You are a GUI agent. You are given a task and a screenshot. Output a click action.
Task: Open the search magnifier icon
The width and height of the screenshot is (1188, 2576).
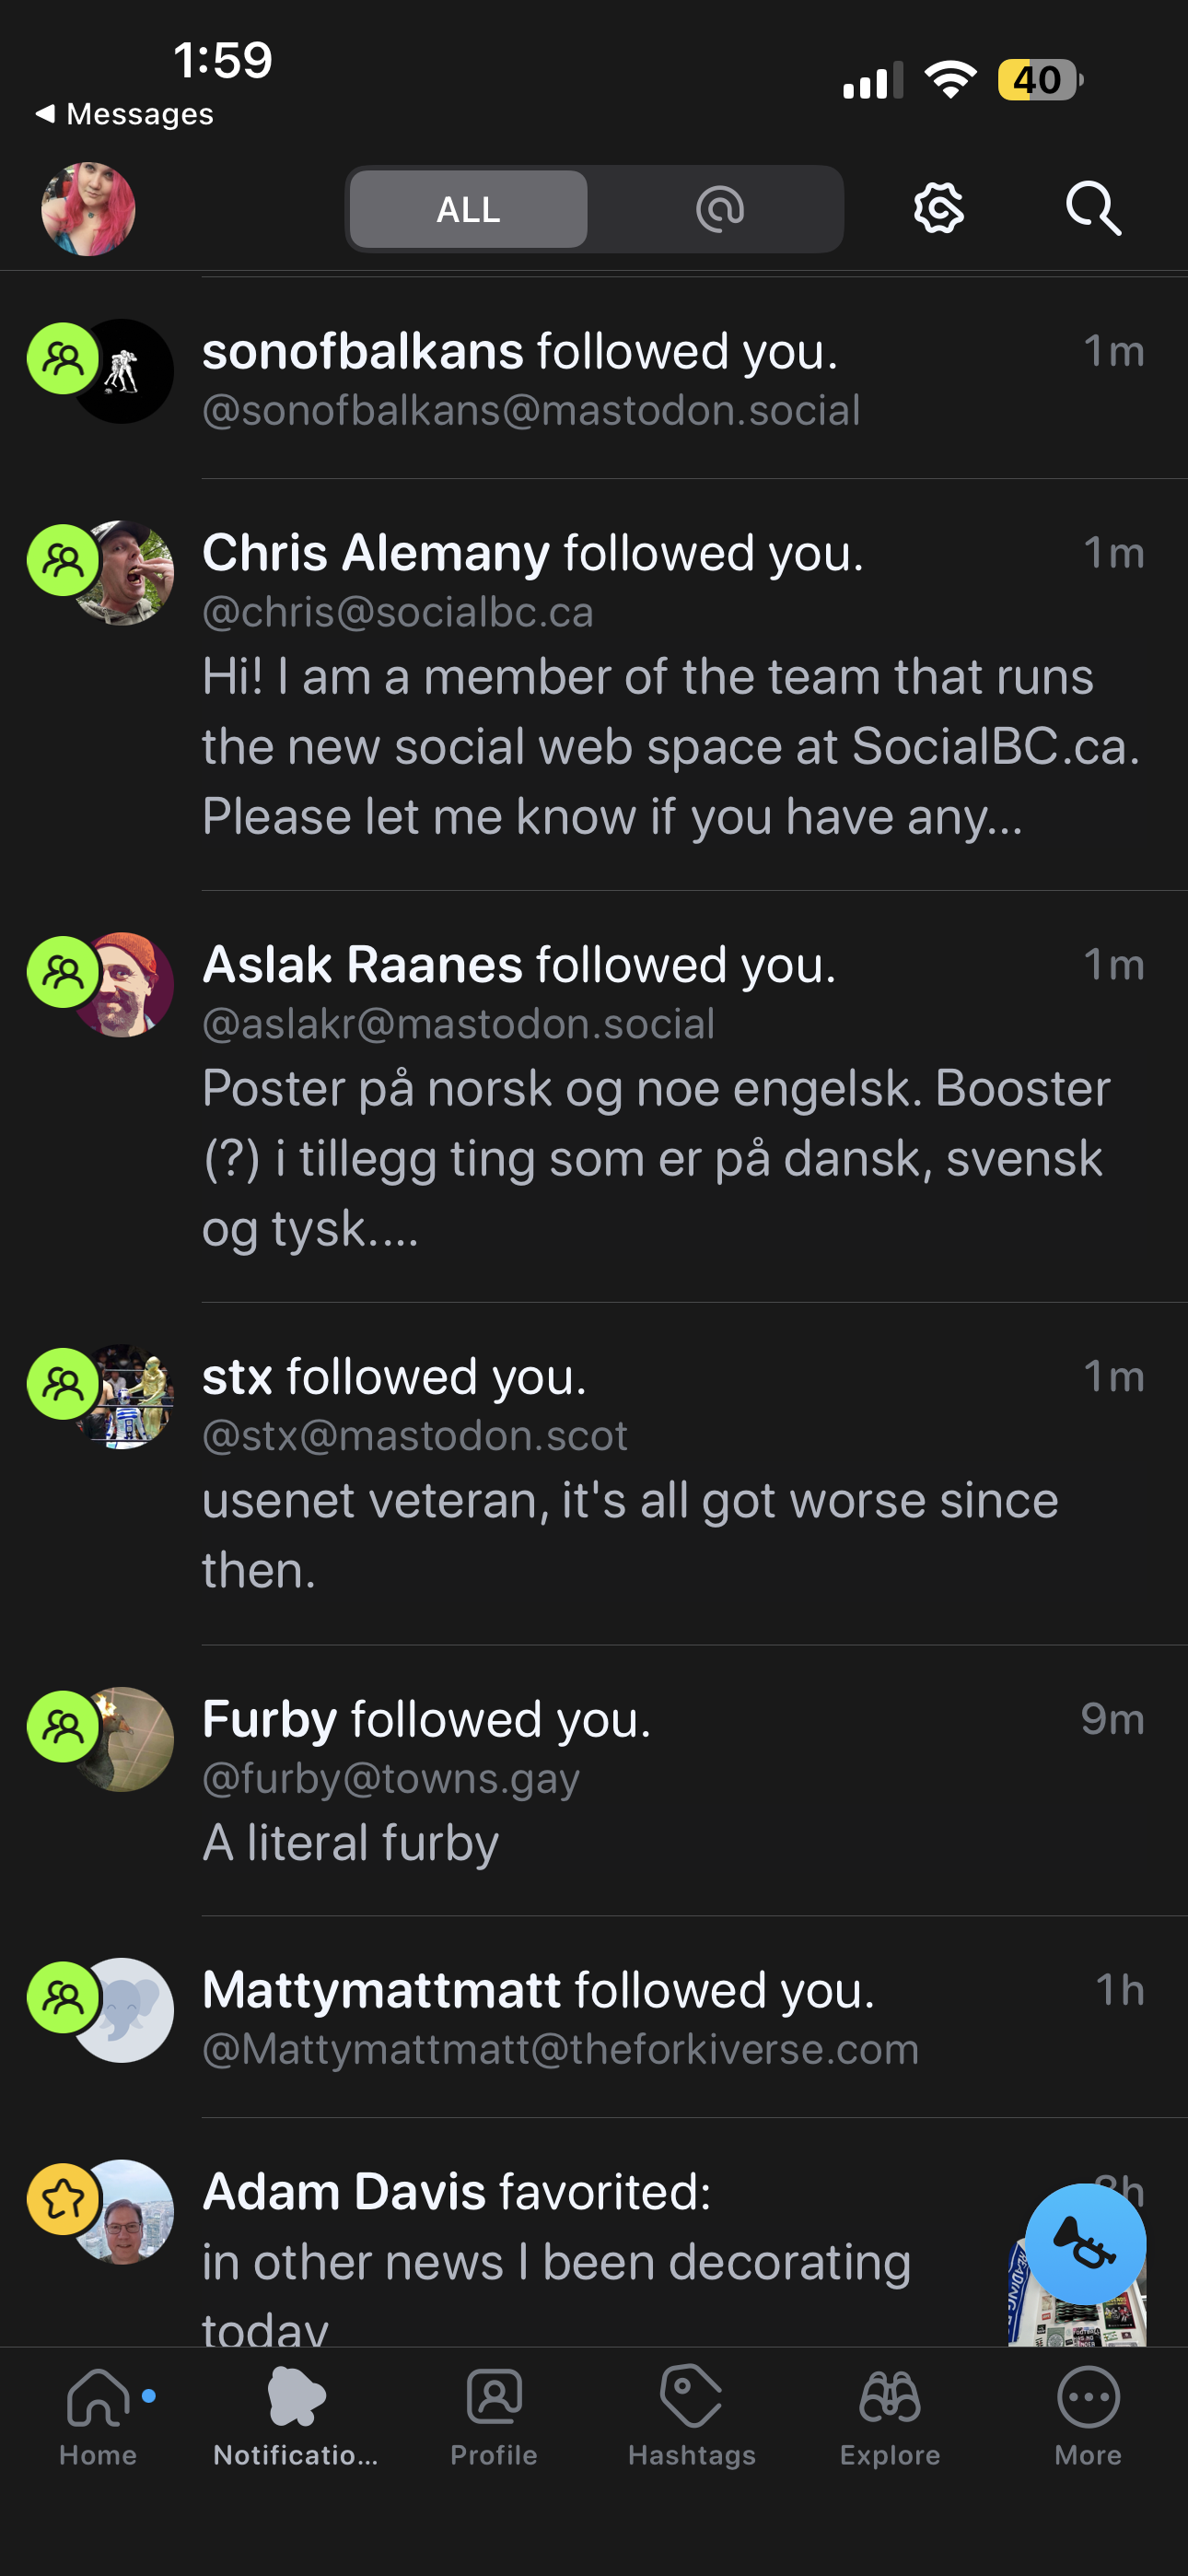(x=1092, y=209)
